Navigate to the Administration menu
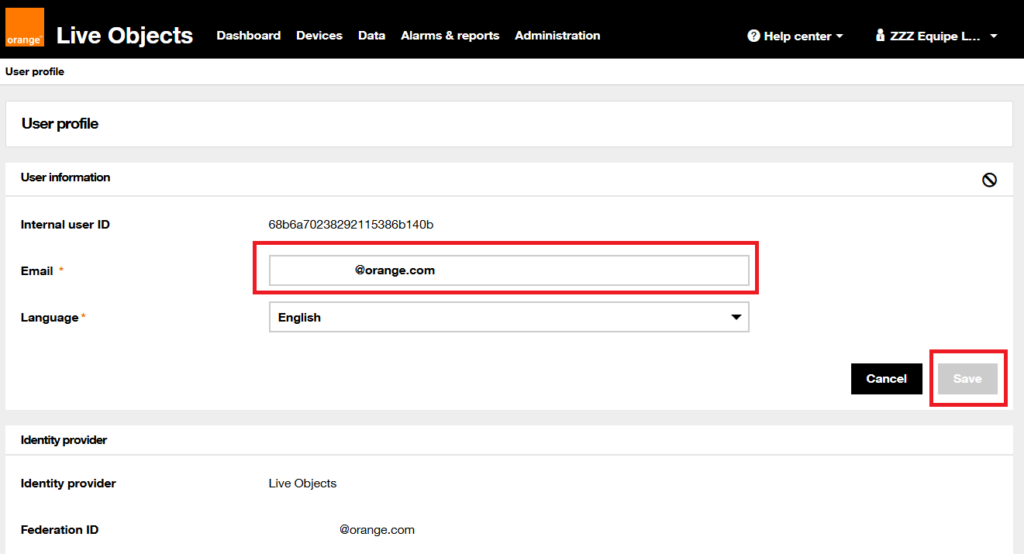1024x554 pixels. point(557,36)
